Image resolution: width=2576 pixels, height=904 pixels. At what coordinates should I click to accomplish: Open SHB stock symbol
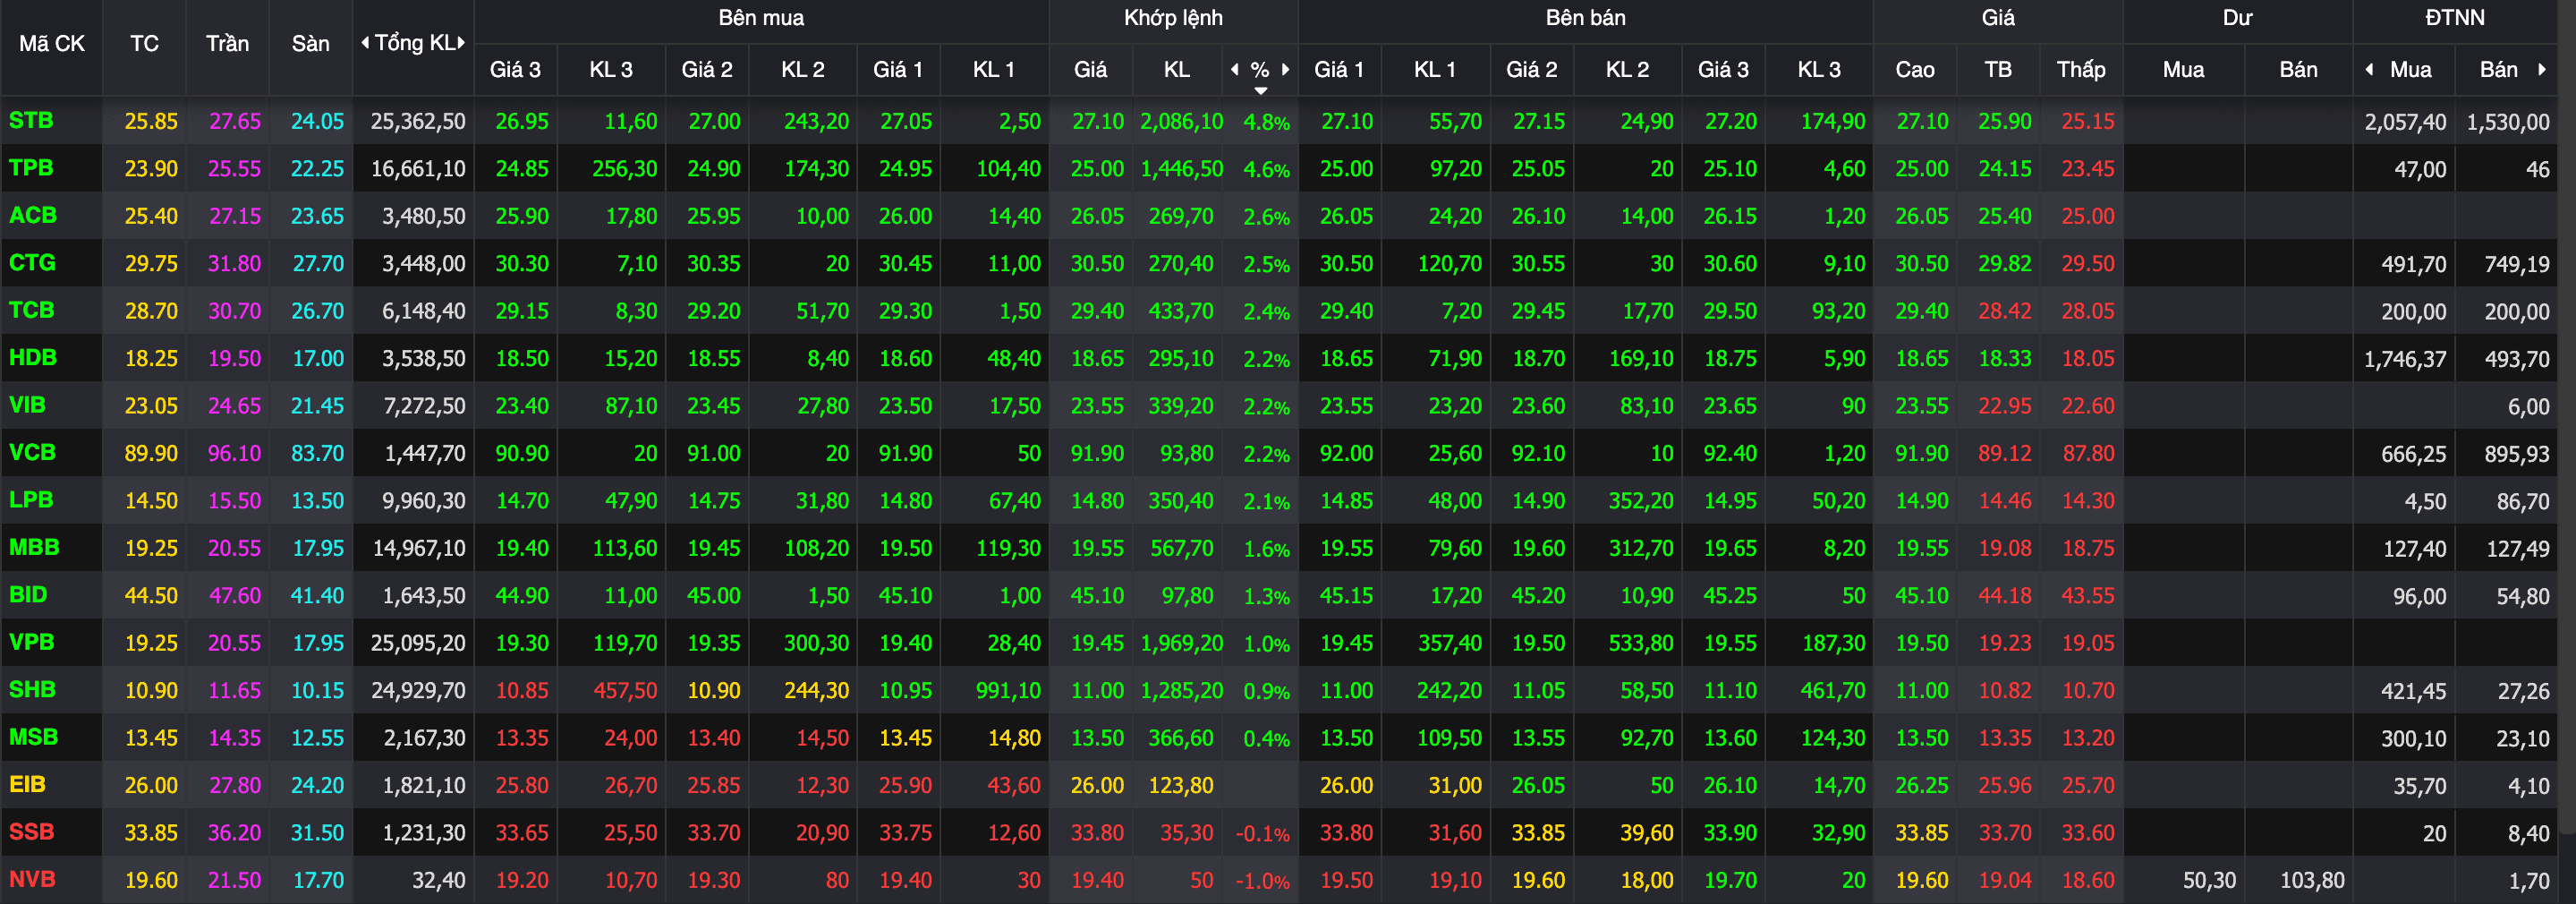pyautogui.click(x=32, y=690)
